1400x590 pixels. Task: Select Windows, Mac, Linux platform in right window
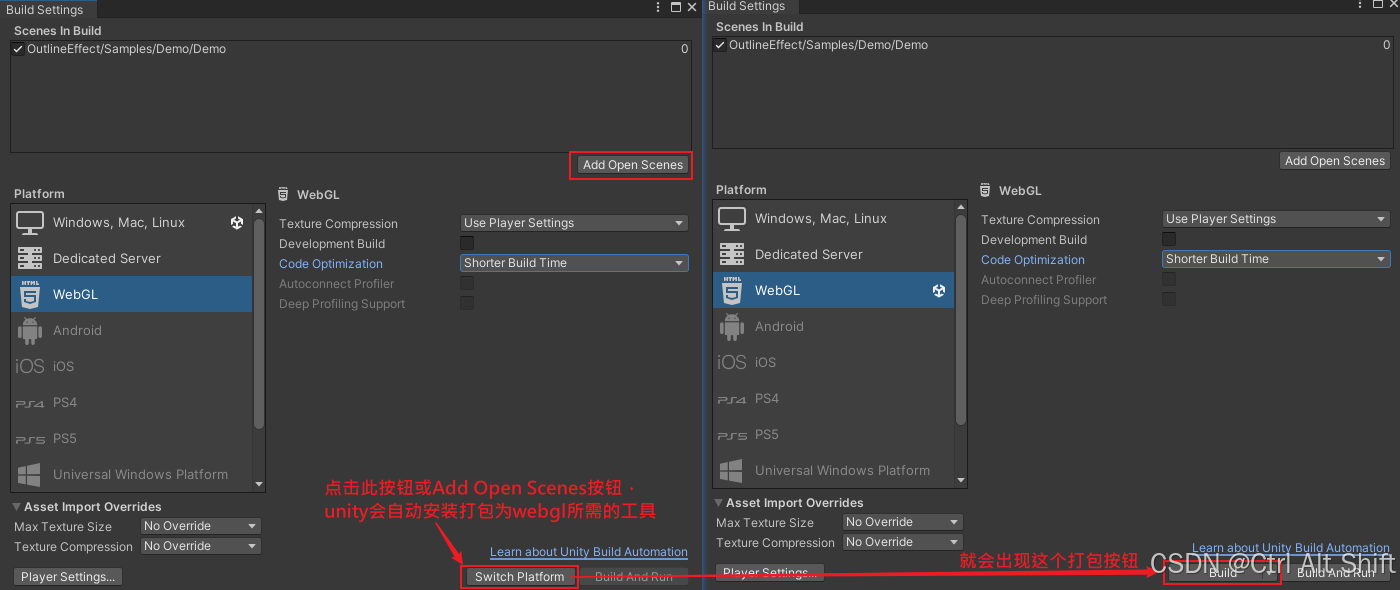(834, 219)
